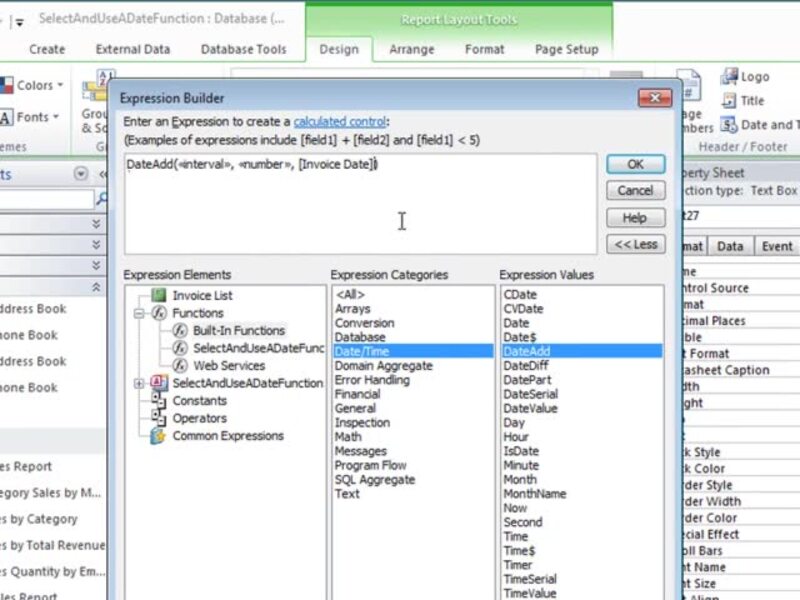Click the Title icon in ribbon
The width and height of the screenshot is (800, 600).
pos(727,101)
